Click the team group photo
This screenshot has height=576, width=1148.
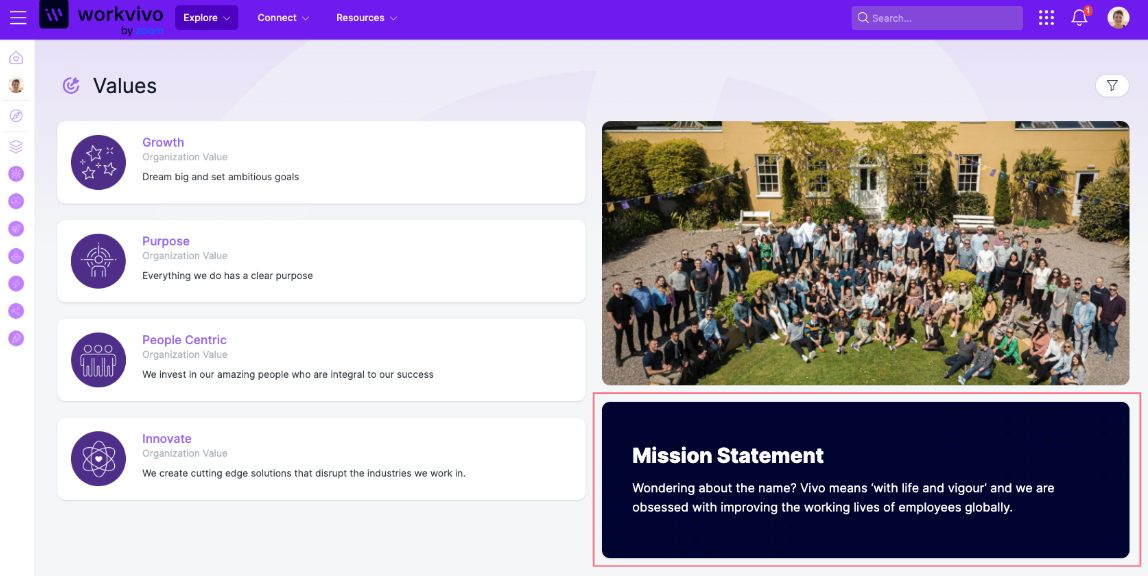(x=865, y=253)
